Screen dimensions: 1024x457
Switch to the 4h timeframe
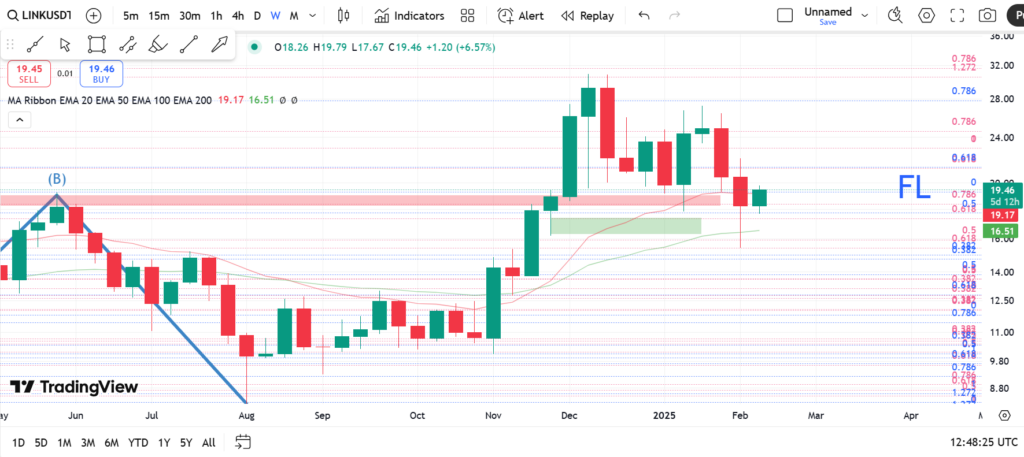pyautogui.click(x=237, y=16)
